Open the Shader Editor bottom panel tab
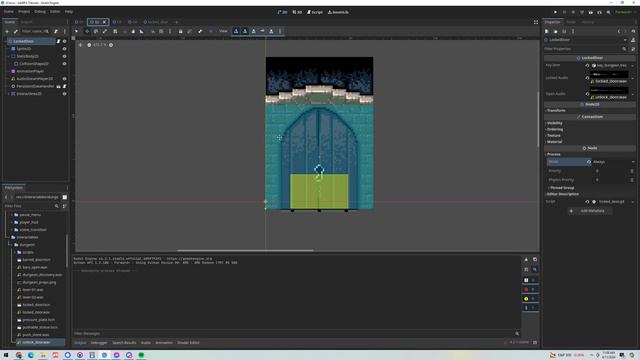640x360 pixels. (189, 343)
